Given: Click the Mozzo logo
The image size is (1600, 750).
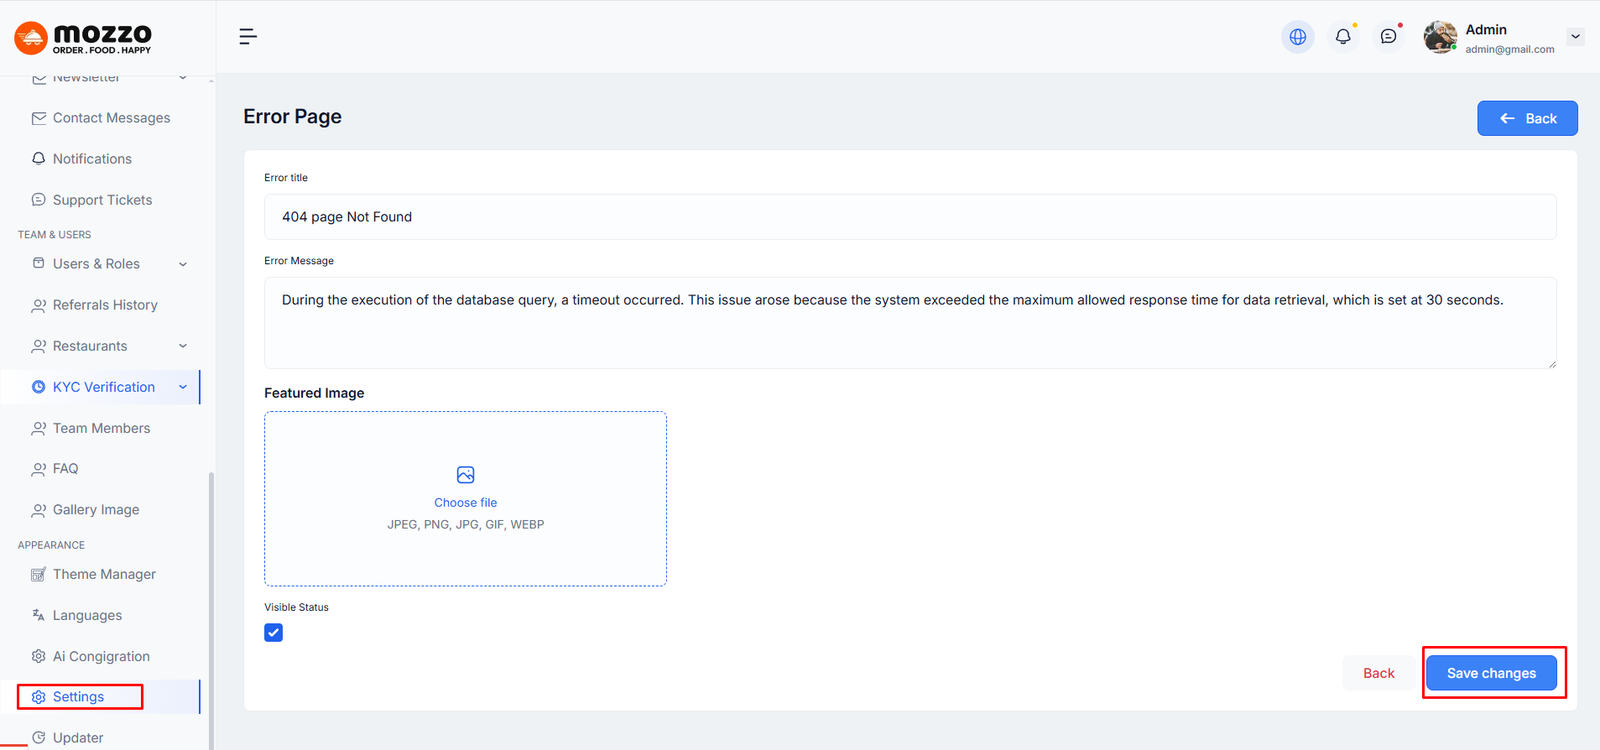Looking at the screenshot, I should coord(84,38).
